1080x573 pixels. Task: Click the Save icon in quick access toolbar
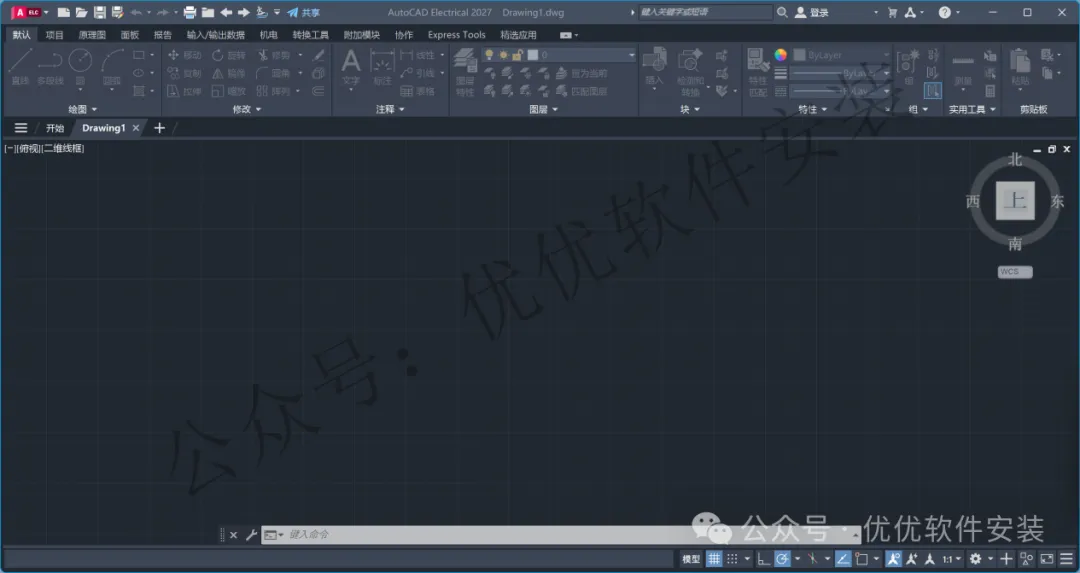[100, 12]
